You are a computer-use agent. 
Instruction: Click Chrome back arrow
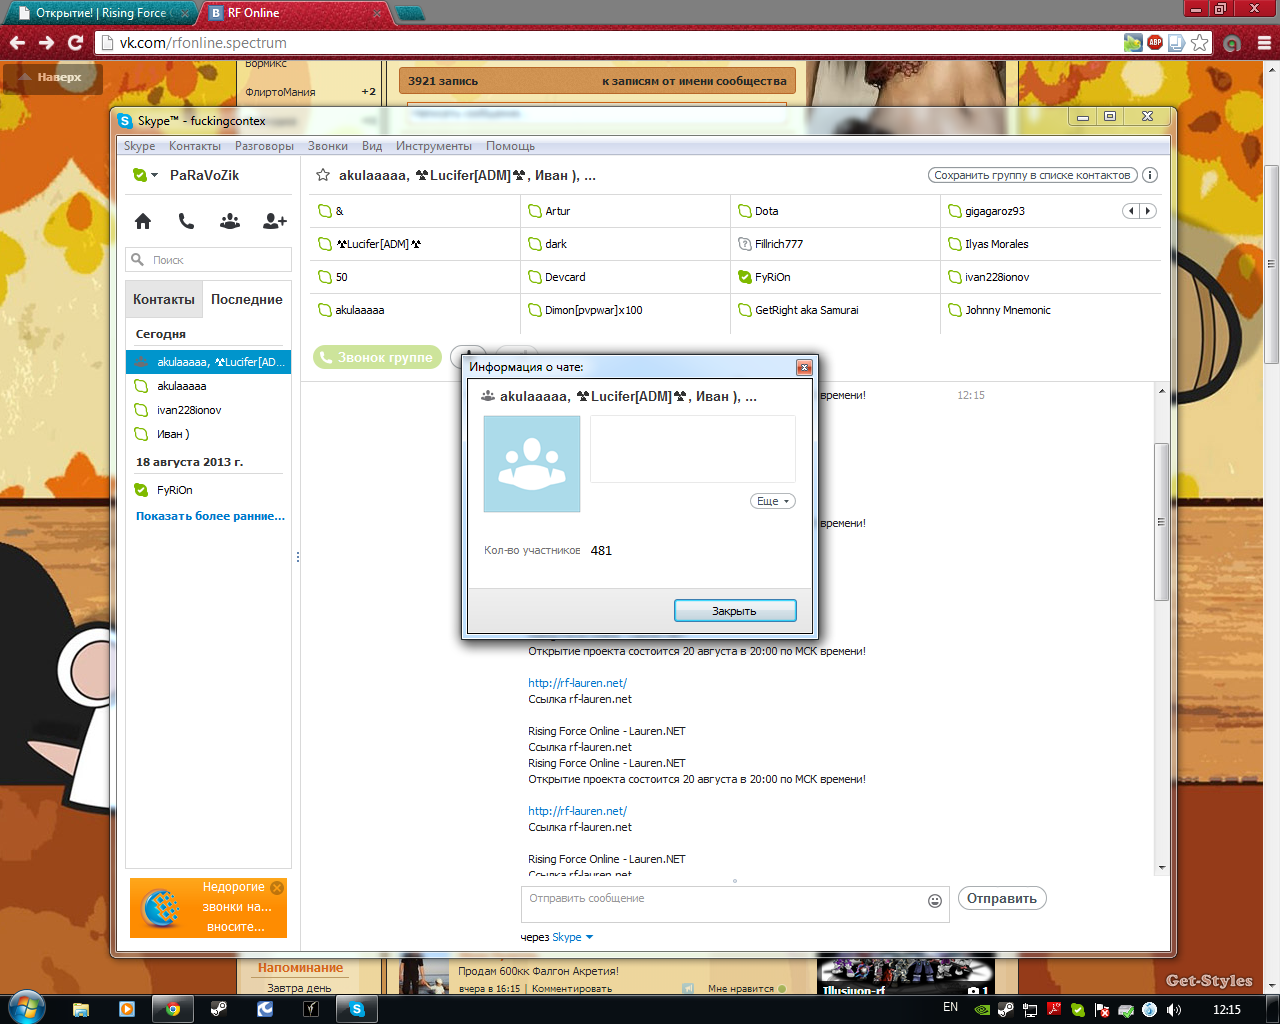17,43
